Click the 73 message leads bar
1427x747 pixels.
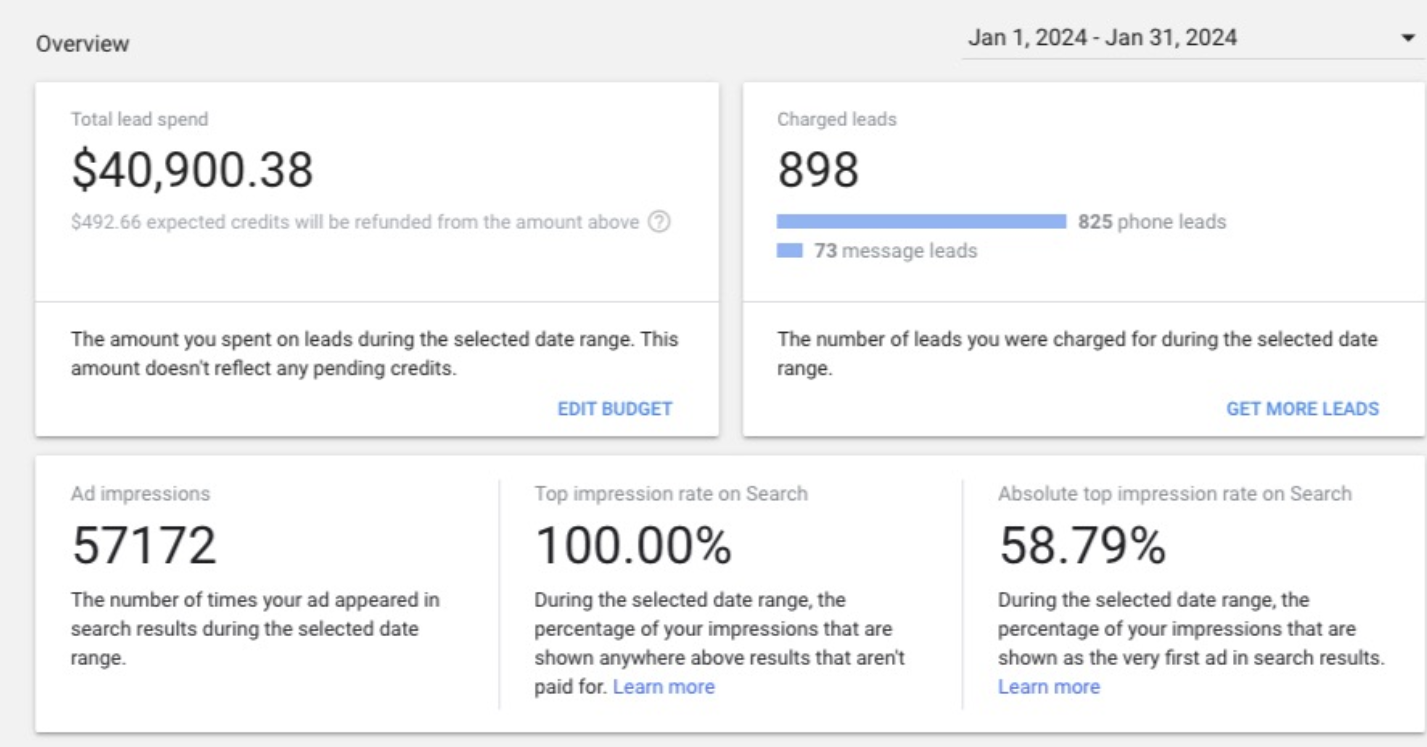(790, 251)
